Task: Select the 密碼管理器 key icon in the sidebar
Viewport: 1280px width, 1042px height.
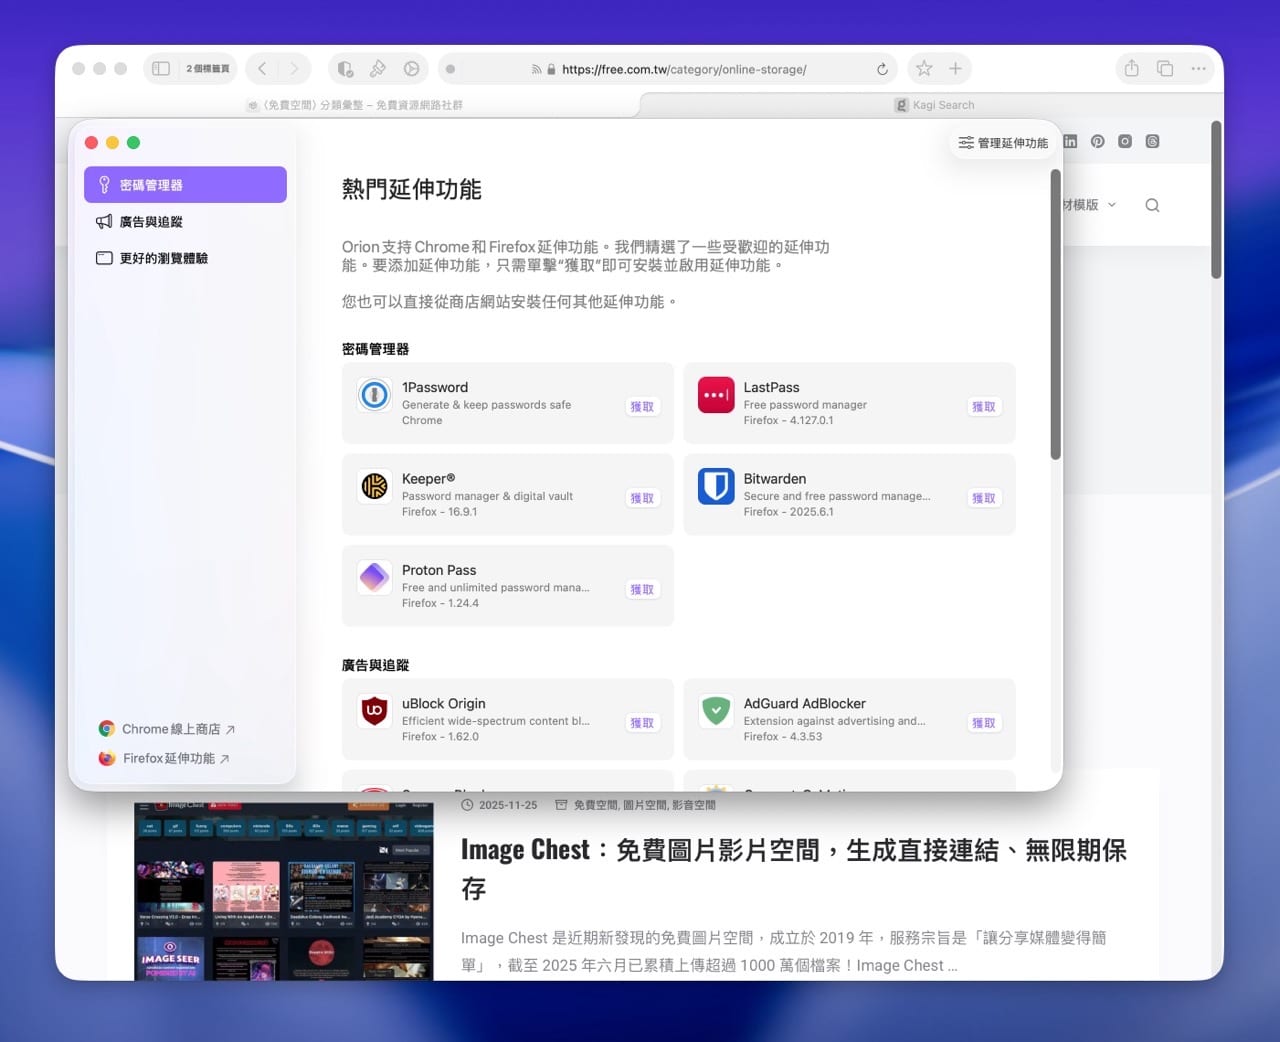Action: 104,184
